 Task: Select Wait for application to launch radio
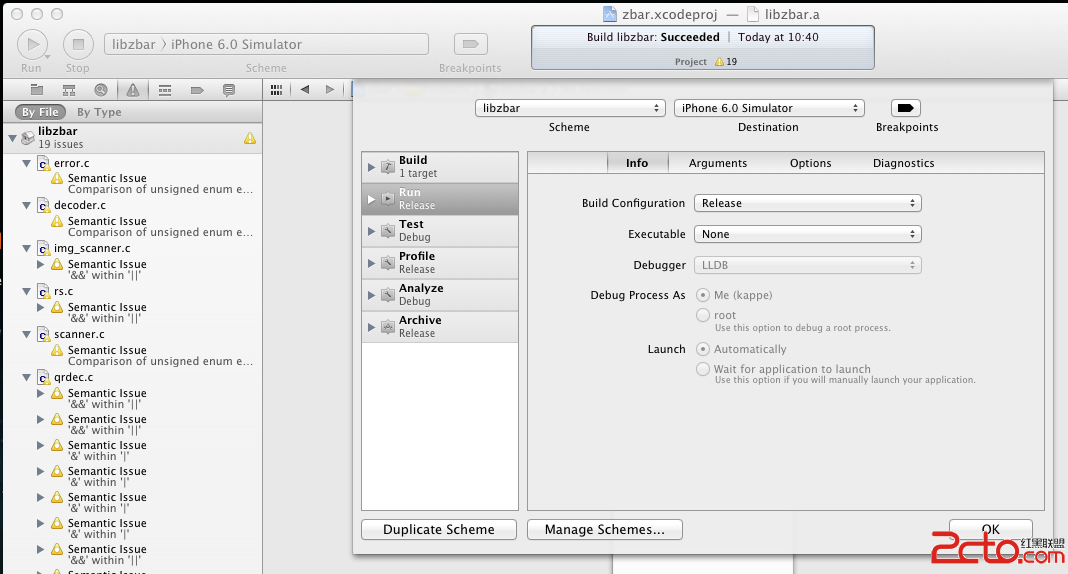702,368
